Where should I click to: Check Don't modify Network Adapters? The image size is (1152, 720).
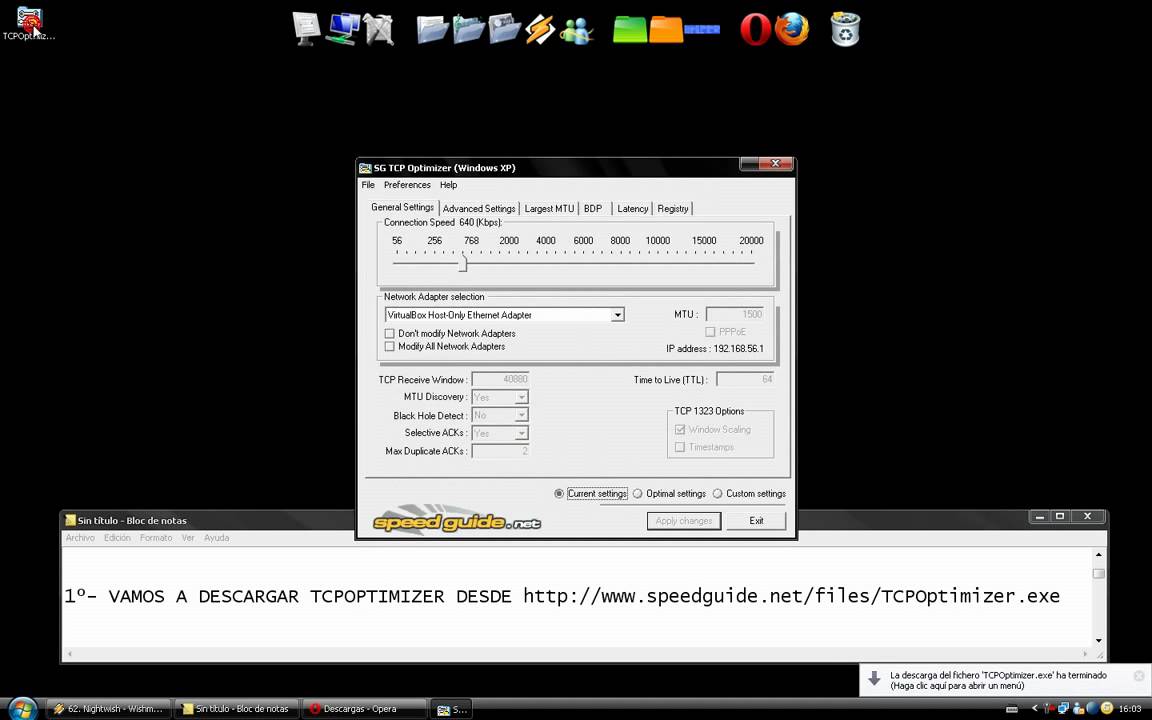point(389,334)
